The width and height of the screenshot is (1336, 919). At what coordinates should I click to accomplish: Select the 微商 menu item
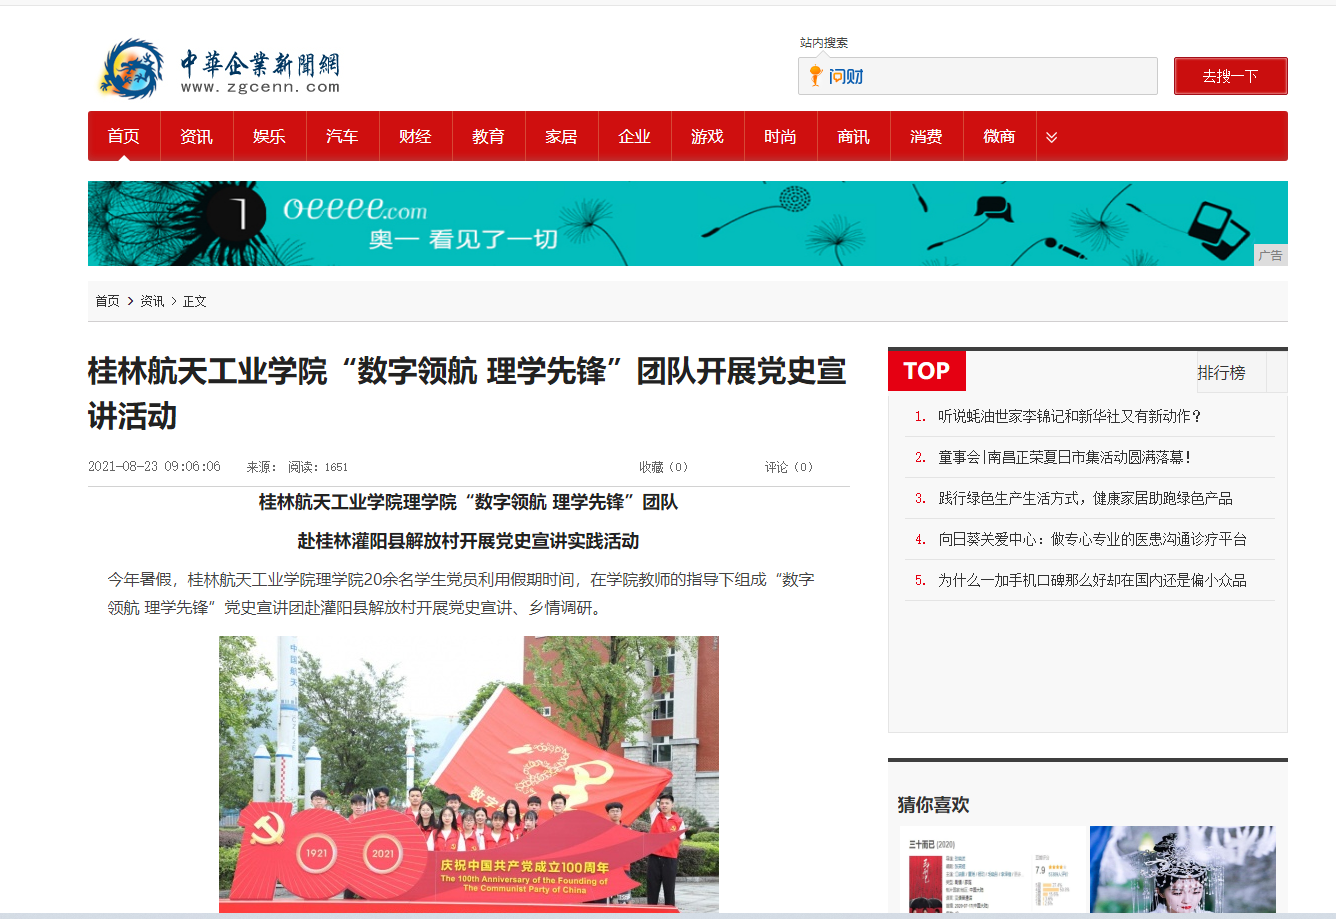[x=999, y=137]
